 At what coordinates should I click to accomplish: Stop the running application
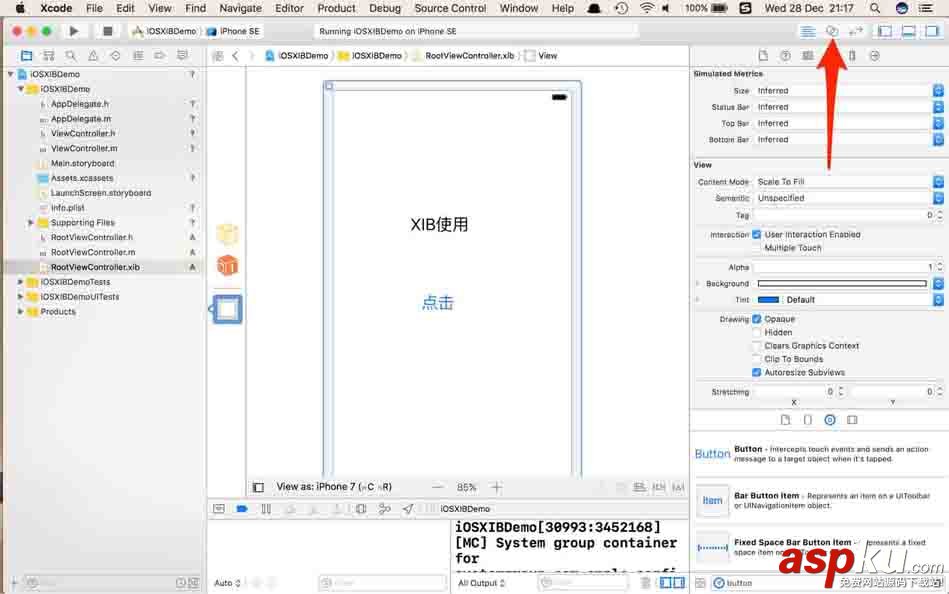pyautogui.click(x=106, y=30)
